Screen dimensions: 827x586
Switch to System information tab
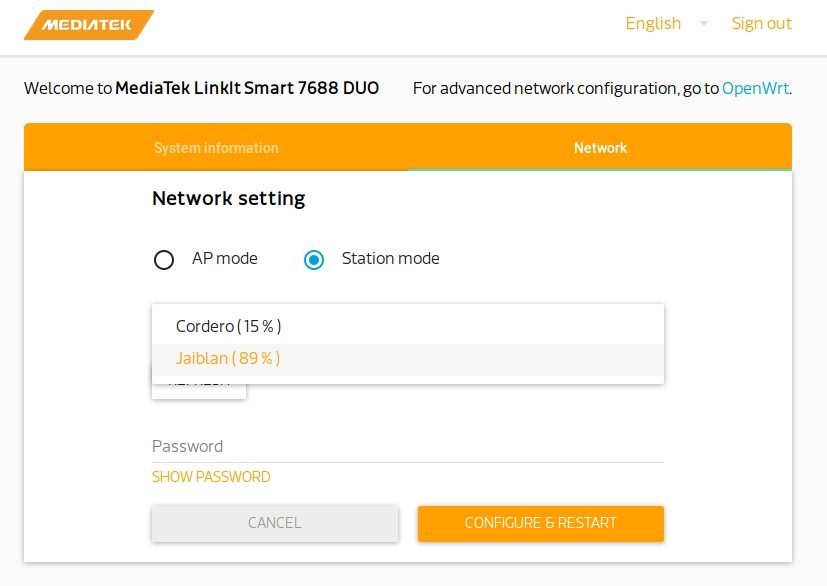coord(216,148)
